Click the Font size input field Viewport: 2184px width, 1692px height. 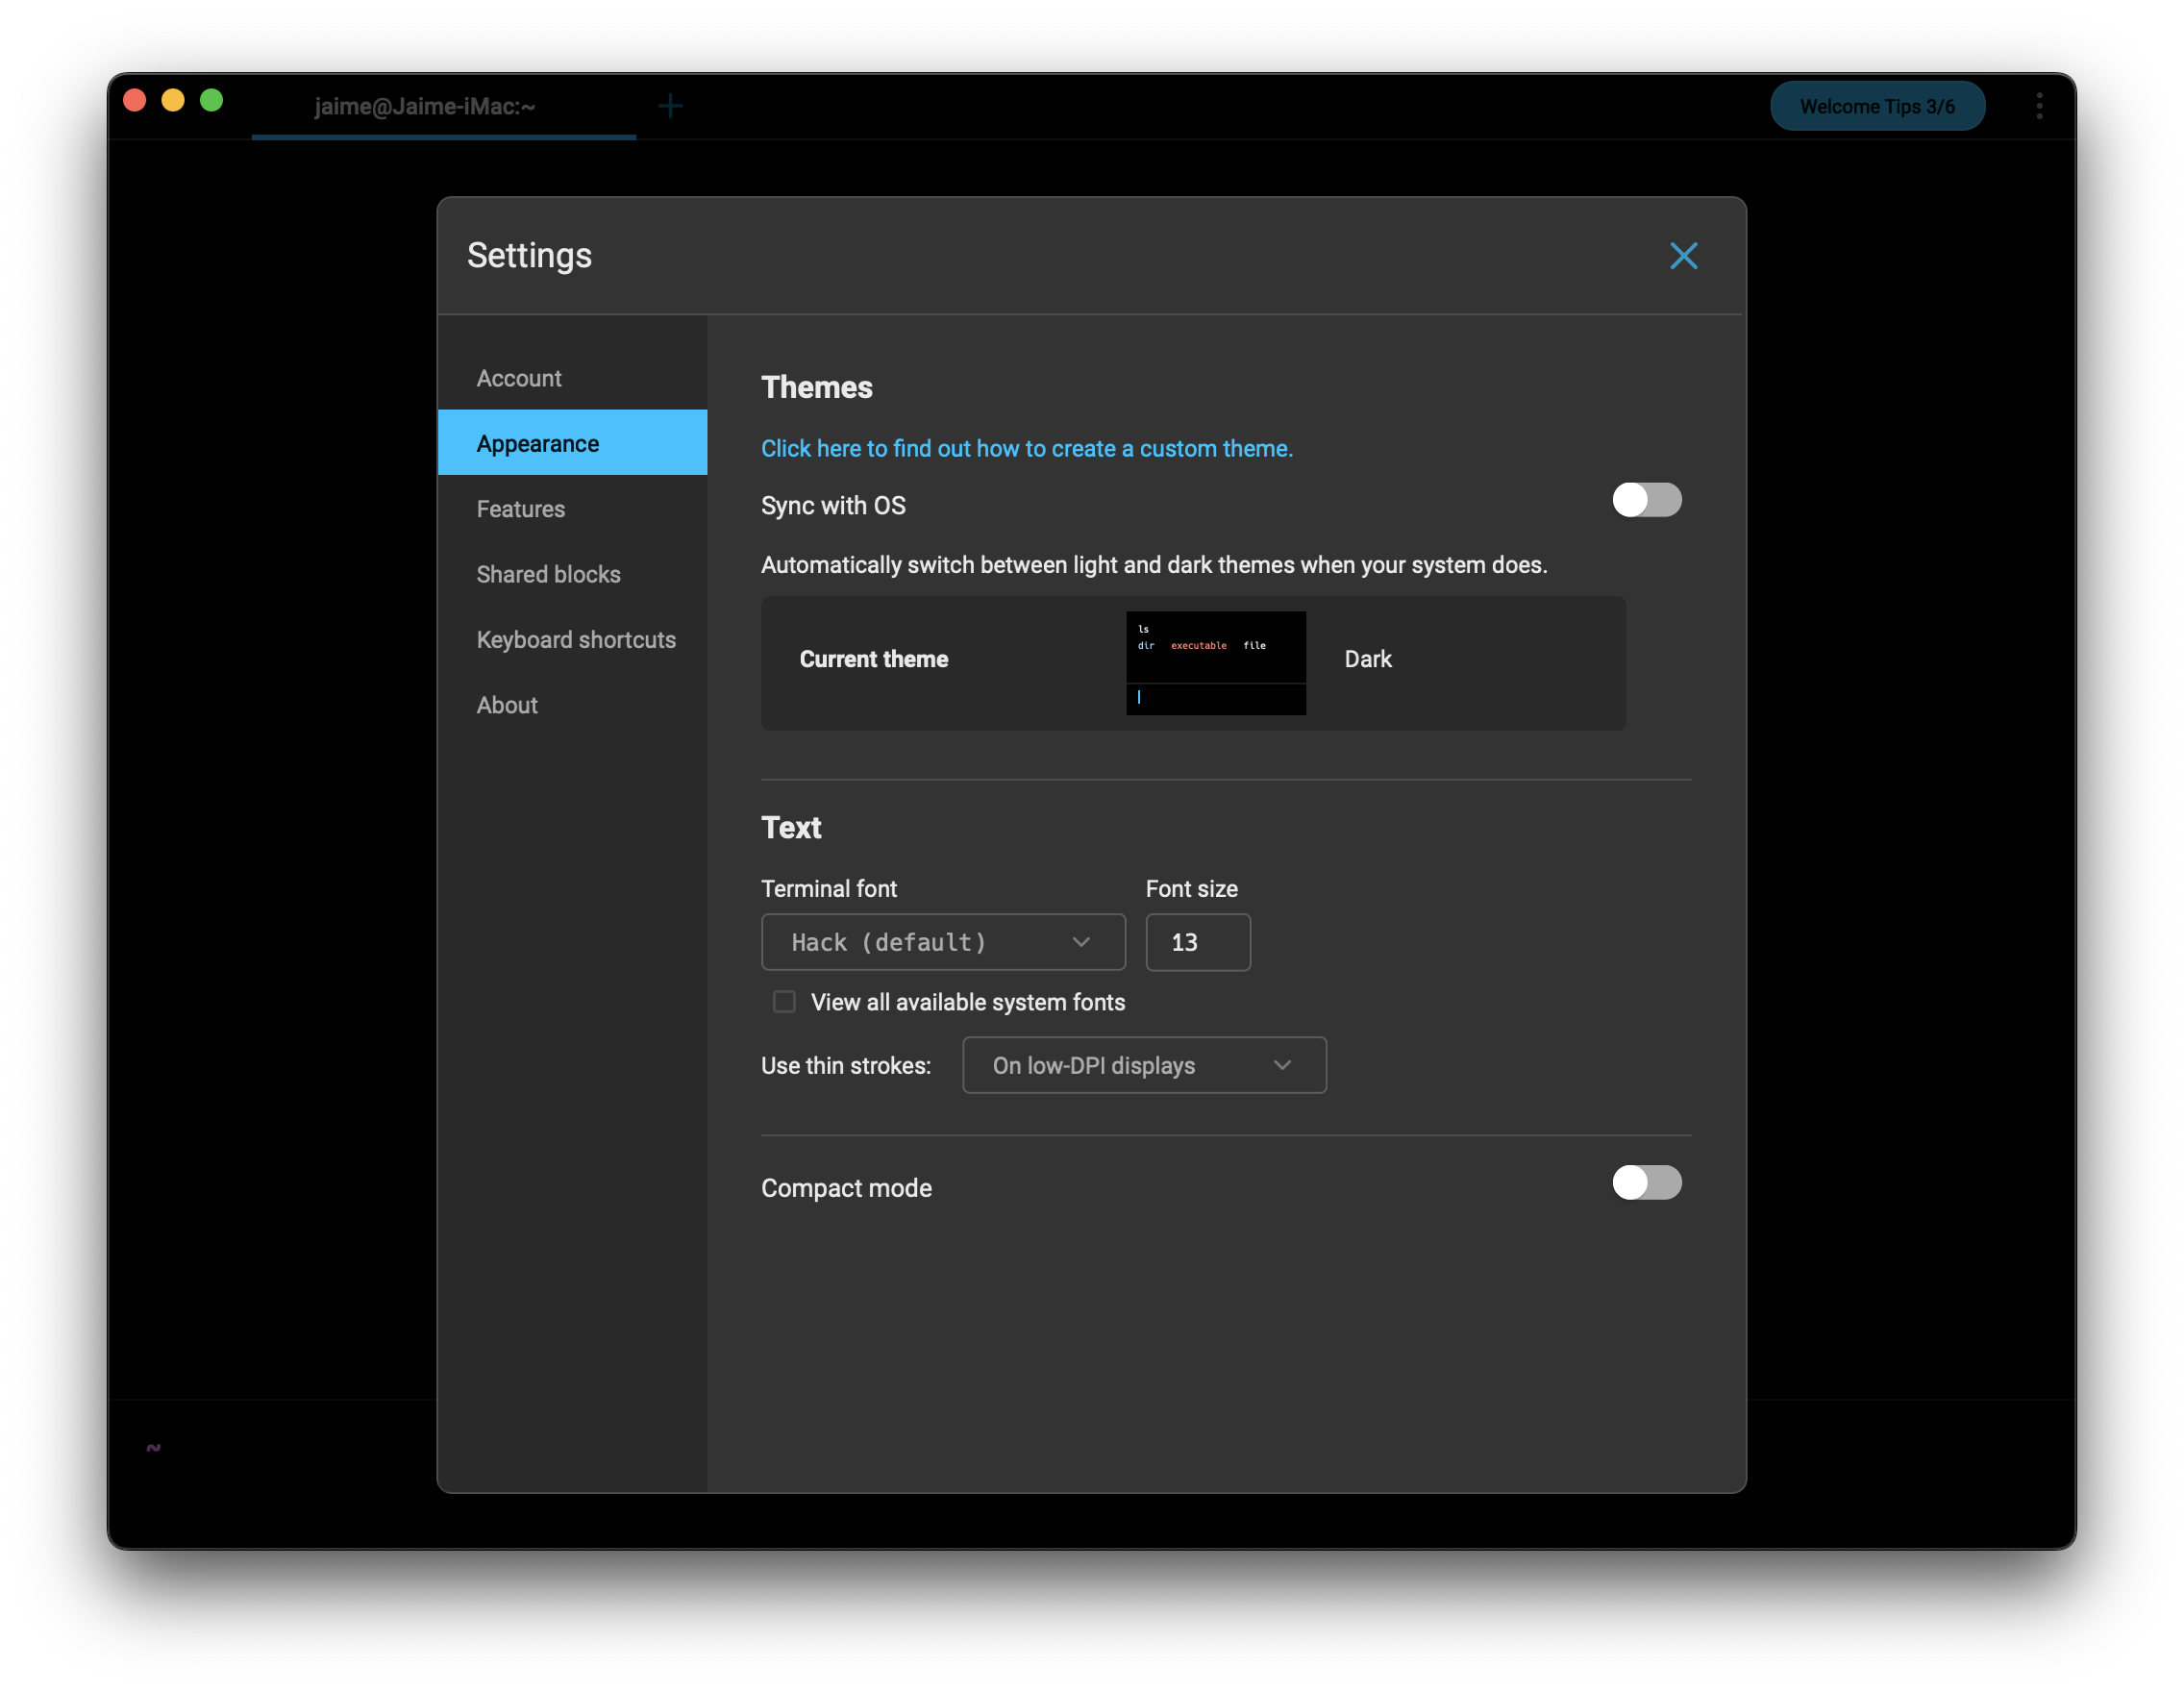[1197, 942]
